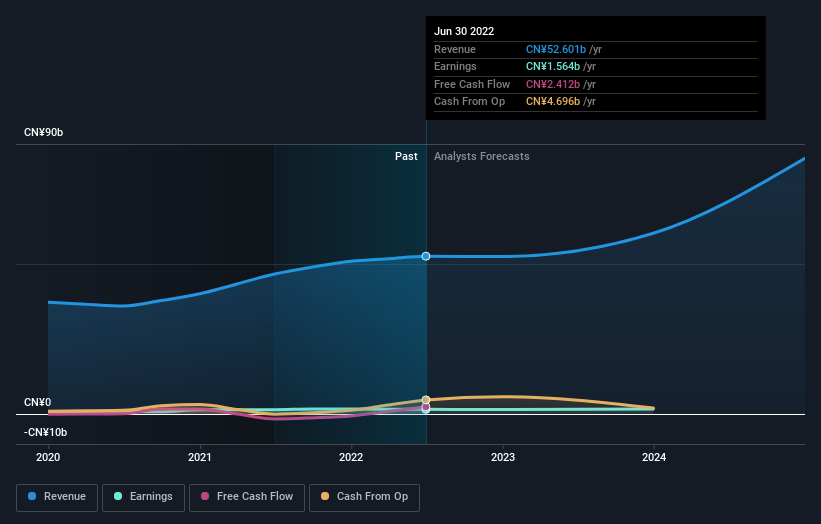
Task: Click the blue Revenue data point marker
Action: (426, 256)
